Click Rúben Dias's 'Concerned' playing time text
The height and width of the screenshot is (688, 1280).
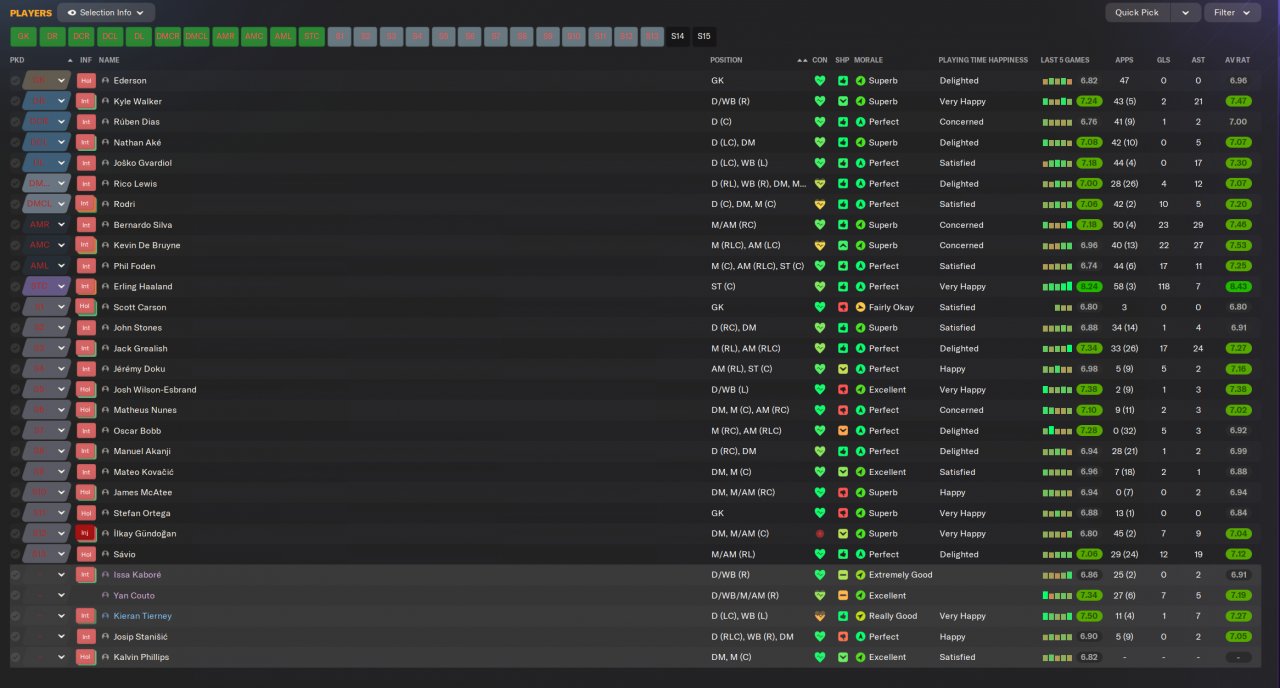click(x=961, y=122)
